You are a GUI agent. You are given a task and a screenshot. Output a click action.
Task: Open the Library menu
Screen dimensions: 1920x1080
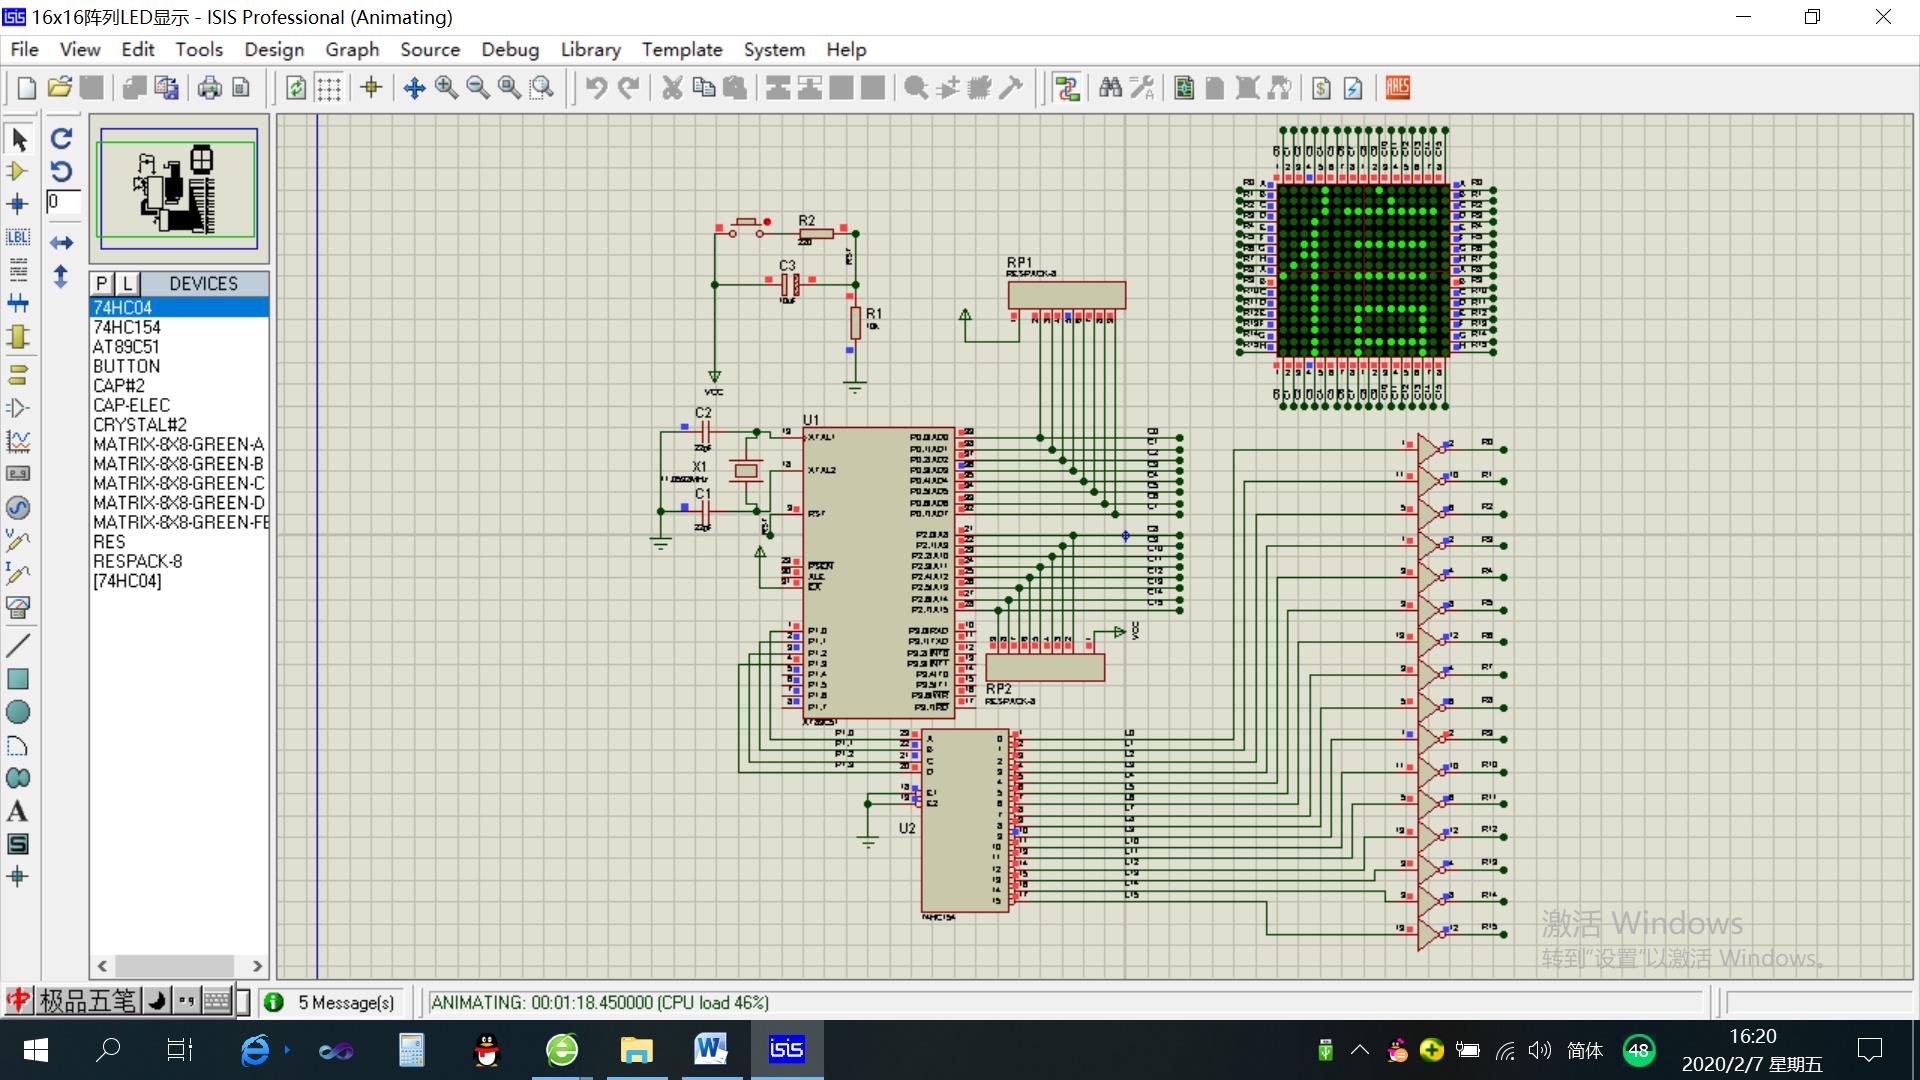coord(590,49)
